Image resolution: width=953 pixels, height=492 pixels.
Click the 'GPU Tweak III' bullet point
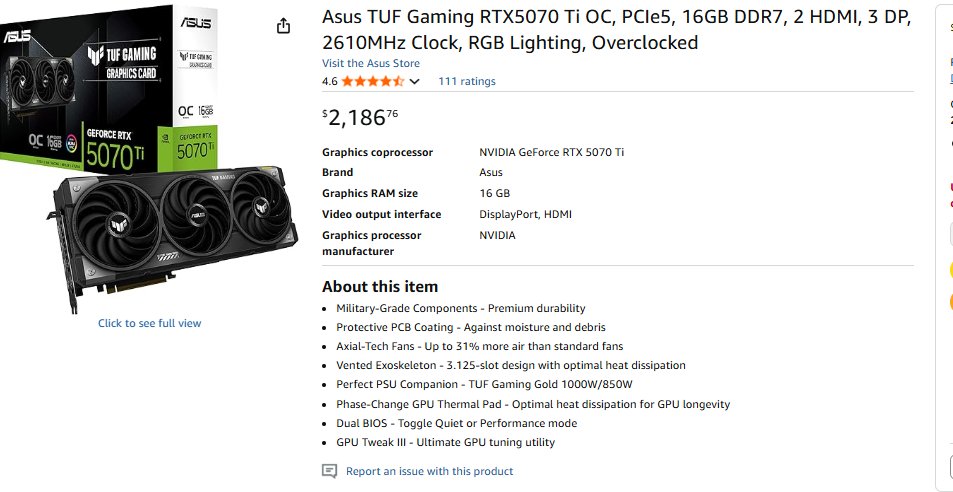tap(445, 442)
